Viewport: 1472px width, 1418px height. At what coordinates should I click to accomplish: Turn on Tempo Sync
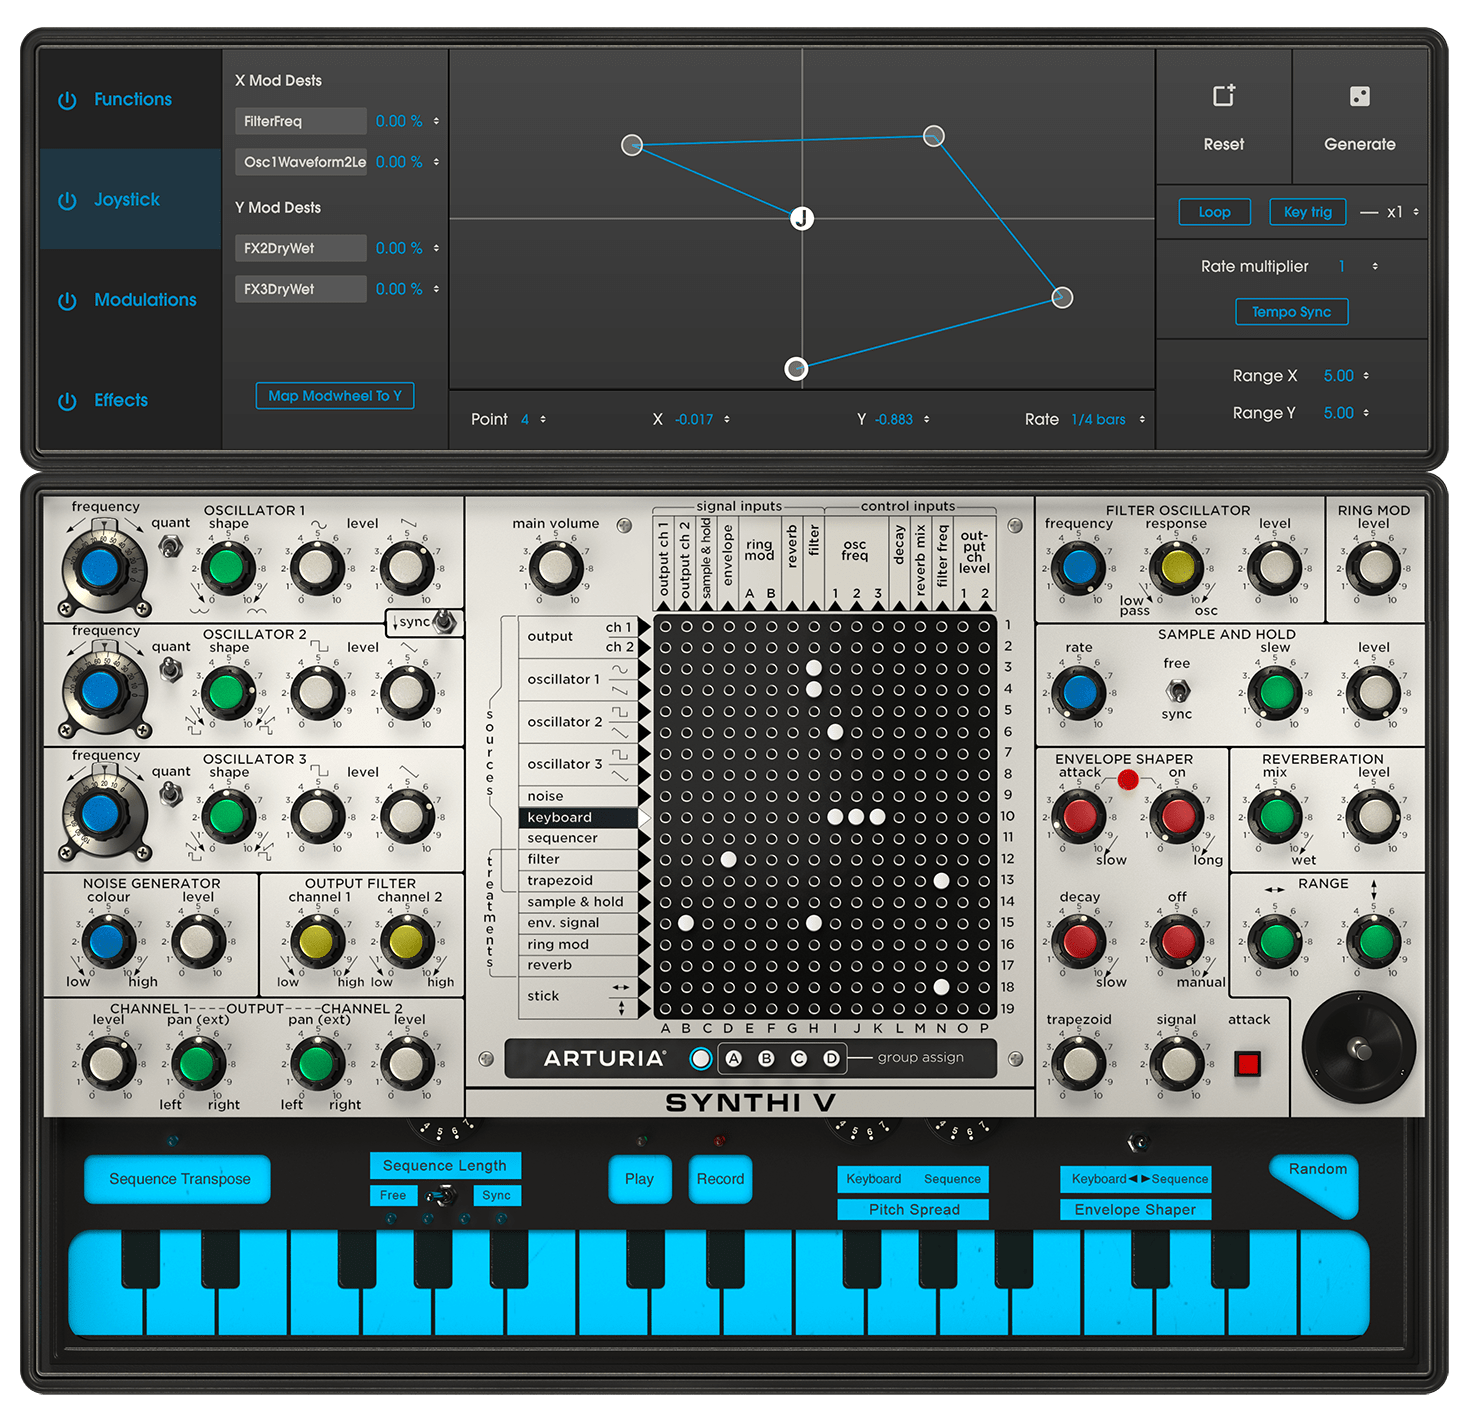(1291, 312)
